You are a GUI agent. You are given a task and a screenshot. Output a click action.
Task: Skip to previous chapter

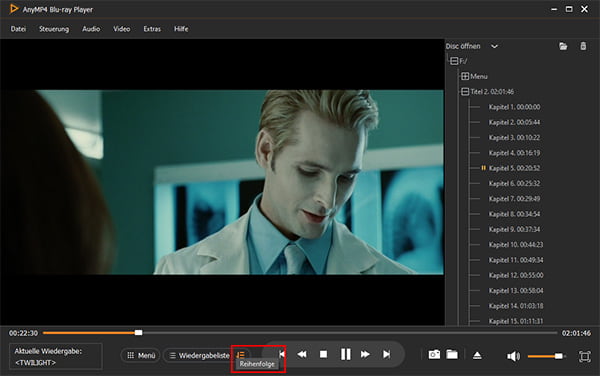tap(282, 354)
